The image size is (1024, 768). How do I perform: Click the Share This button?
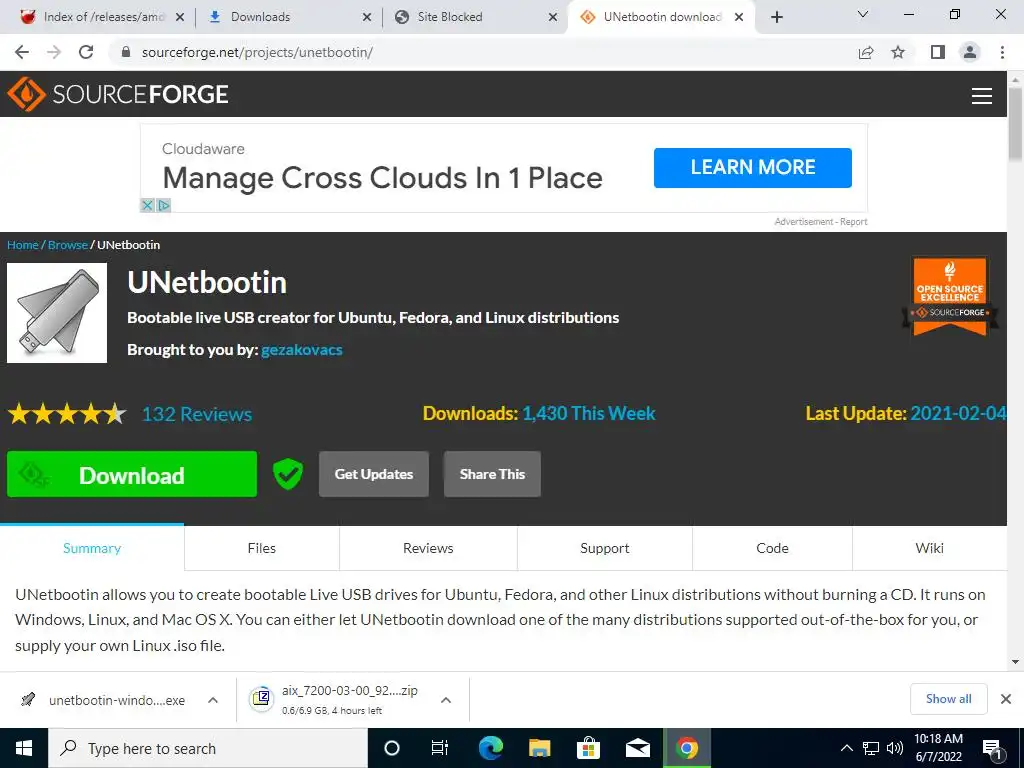click(x=492, y=474)
